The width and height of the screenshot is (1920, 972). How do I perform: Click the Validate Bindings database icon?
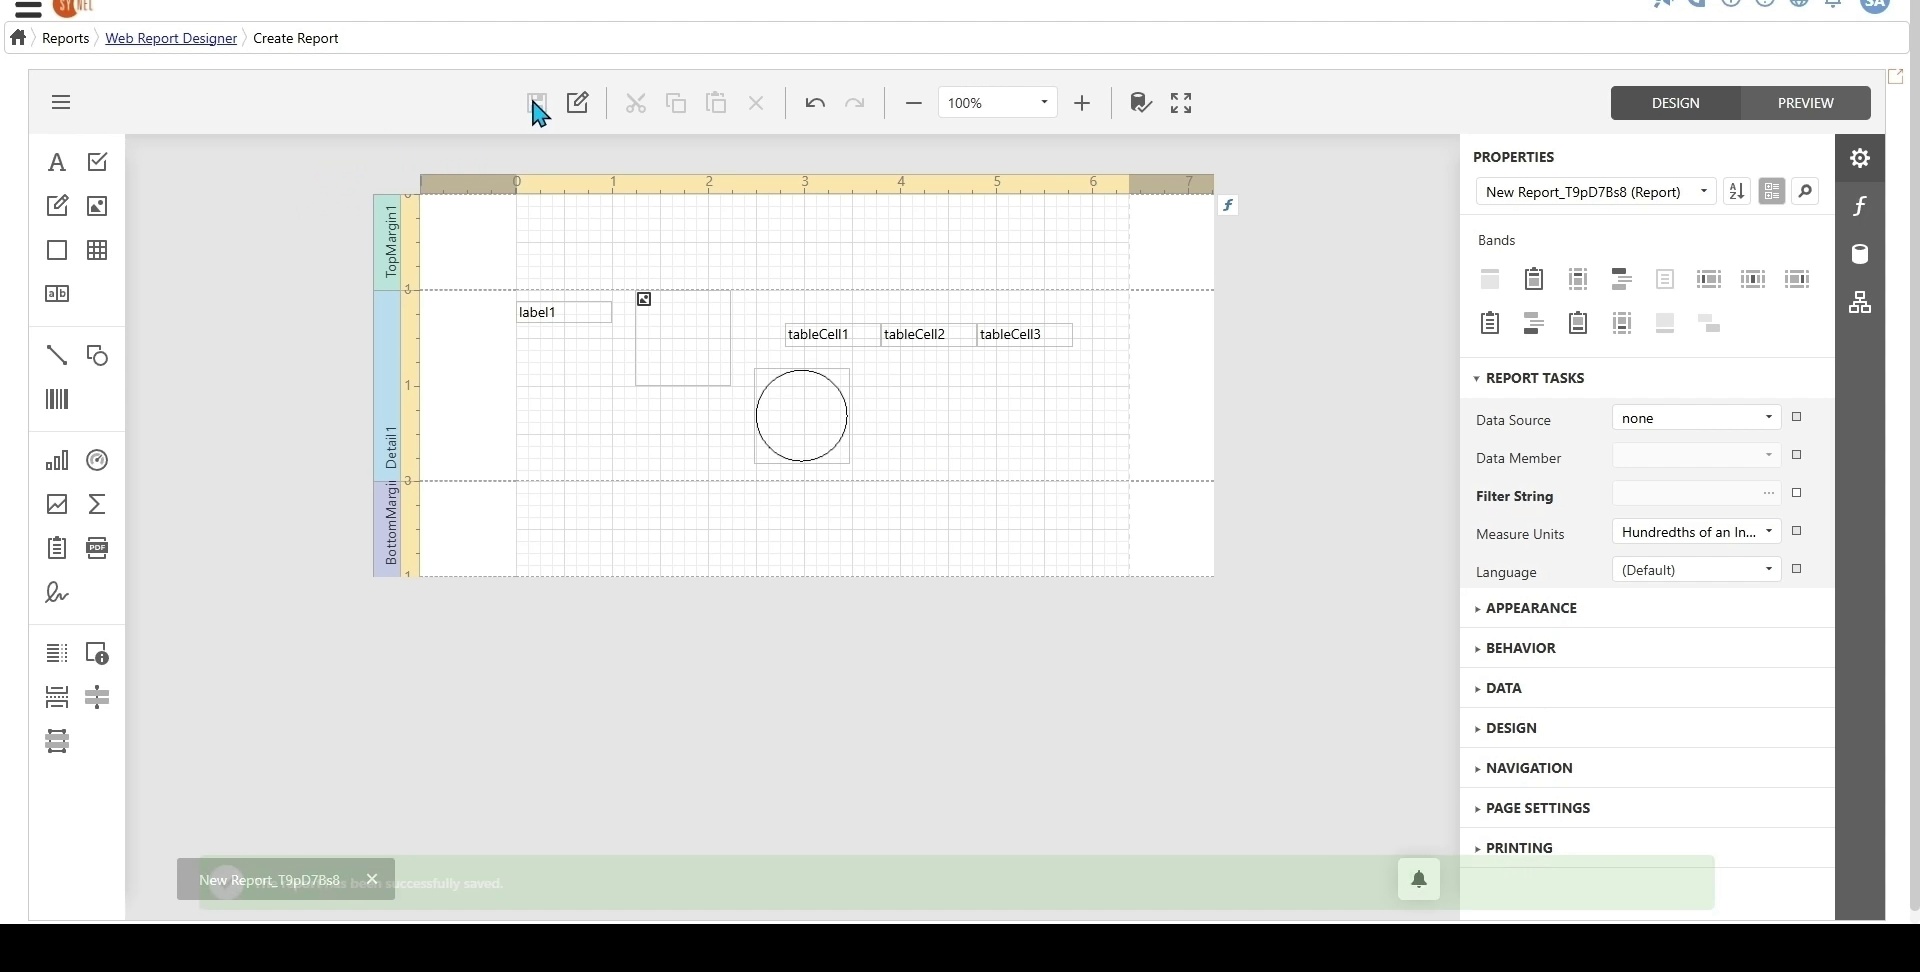1141,103
